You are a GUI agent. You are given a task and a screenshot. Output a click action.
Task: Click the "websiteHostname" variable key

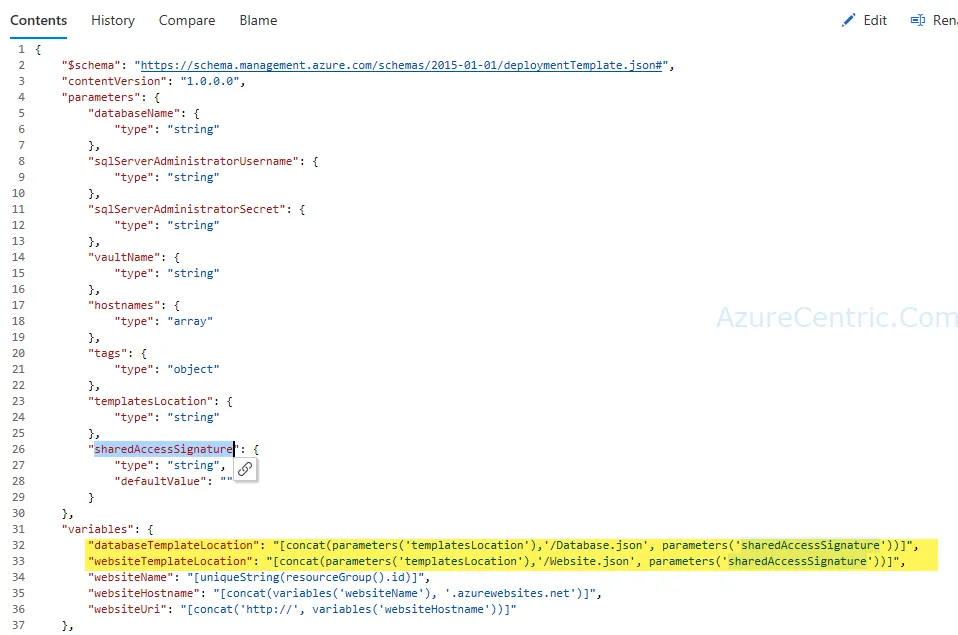pyautogui.click(x=144, y=593)
